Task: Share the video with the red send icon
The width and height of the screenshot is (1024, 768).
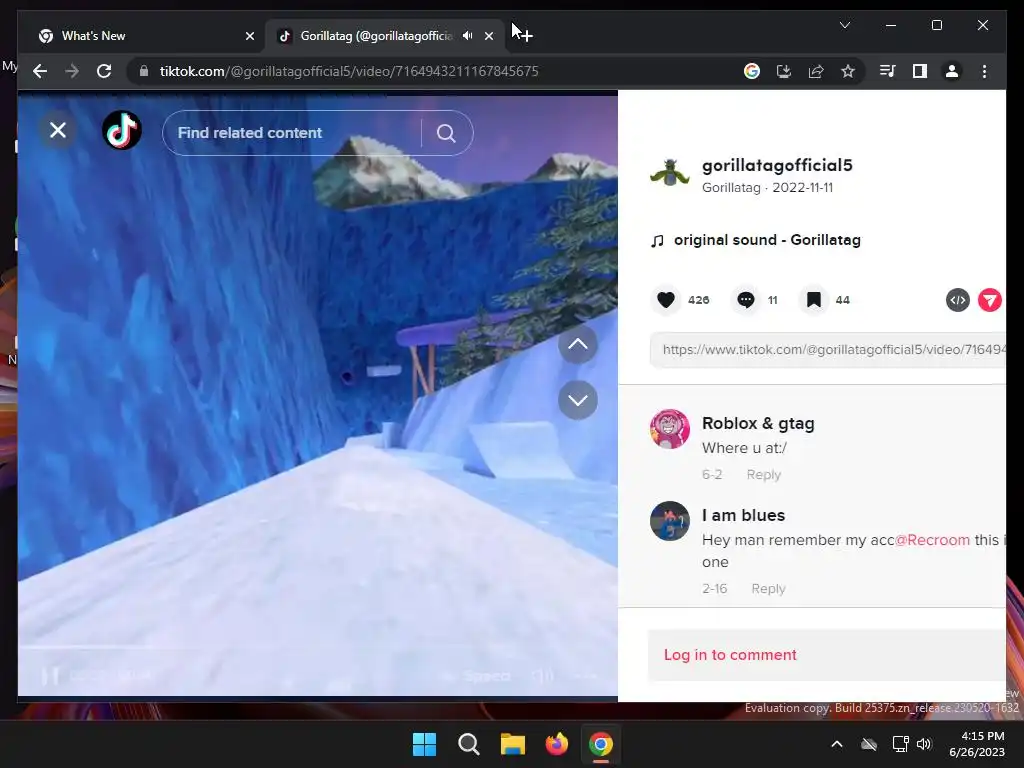Action: tap(990, 300)
